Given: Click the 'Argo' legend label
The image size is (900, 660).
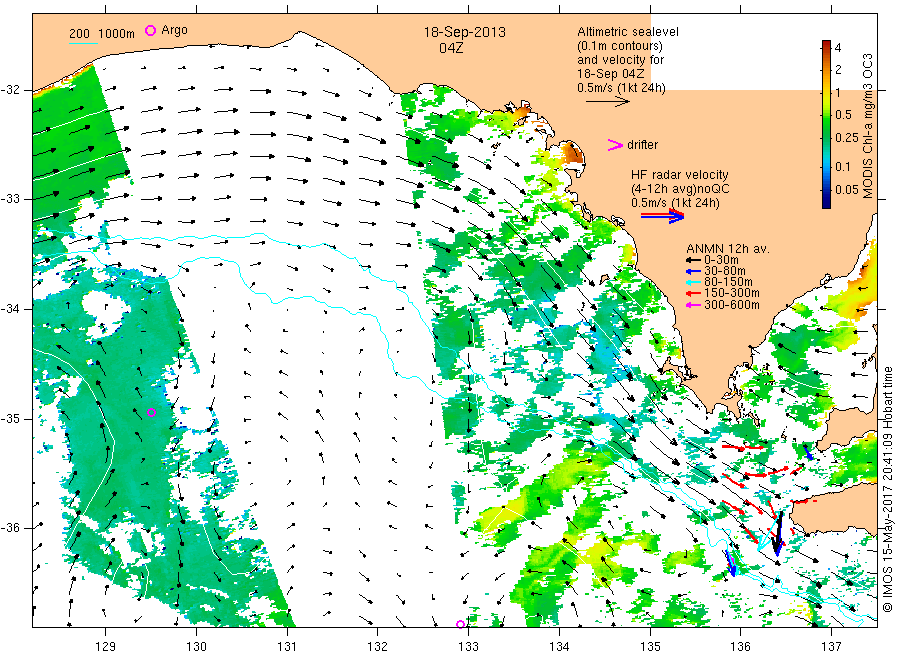Looking at the screenshot, I should (x=174, y=30).
